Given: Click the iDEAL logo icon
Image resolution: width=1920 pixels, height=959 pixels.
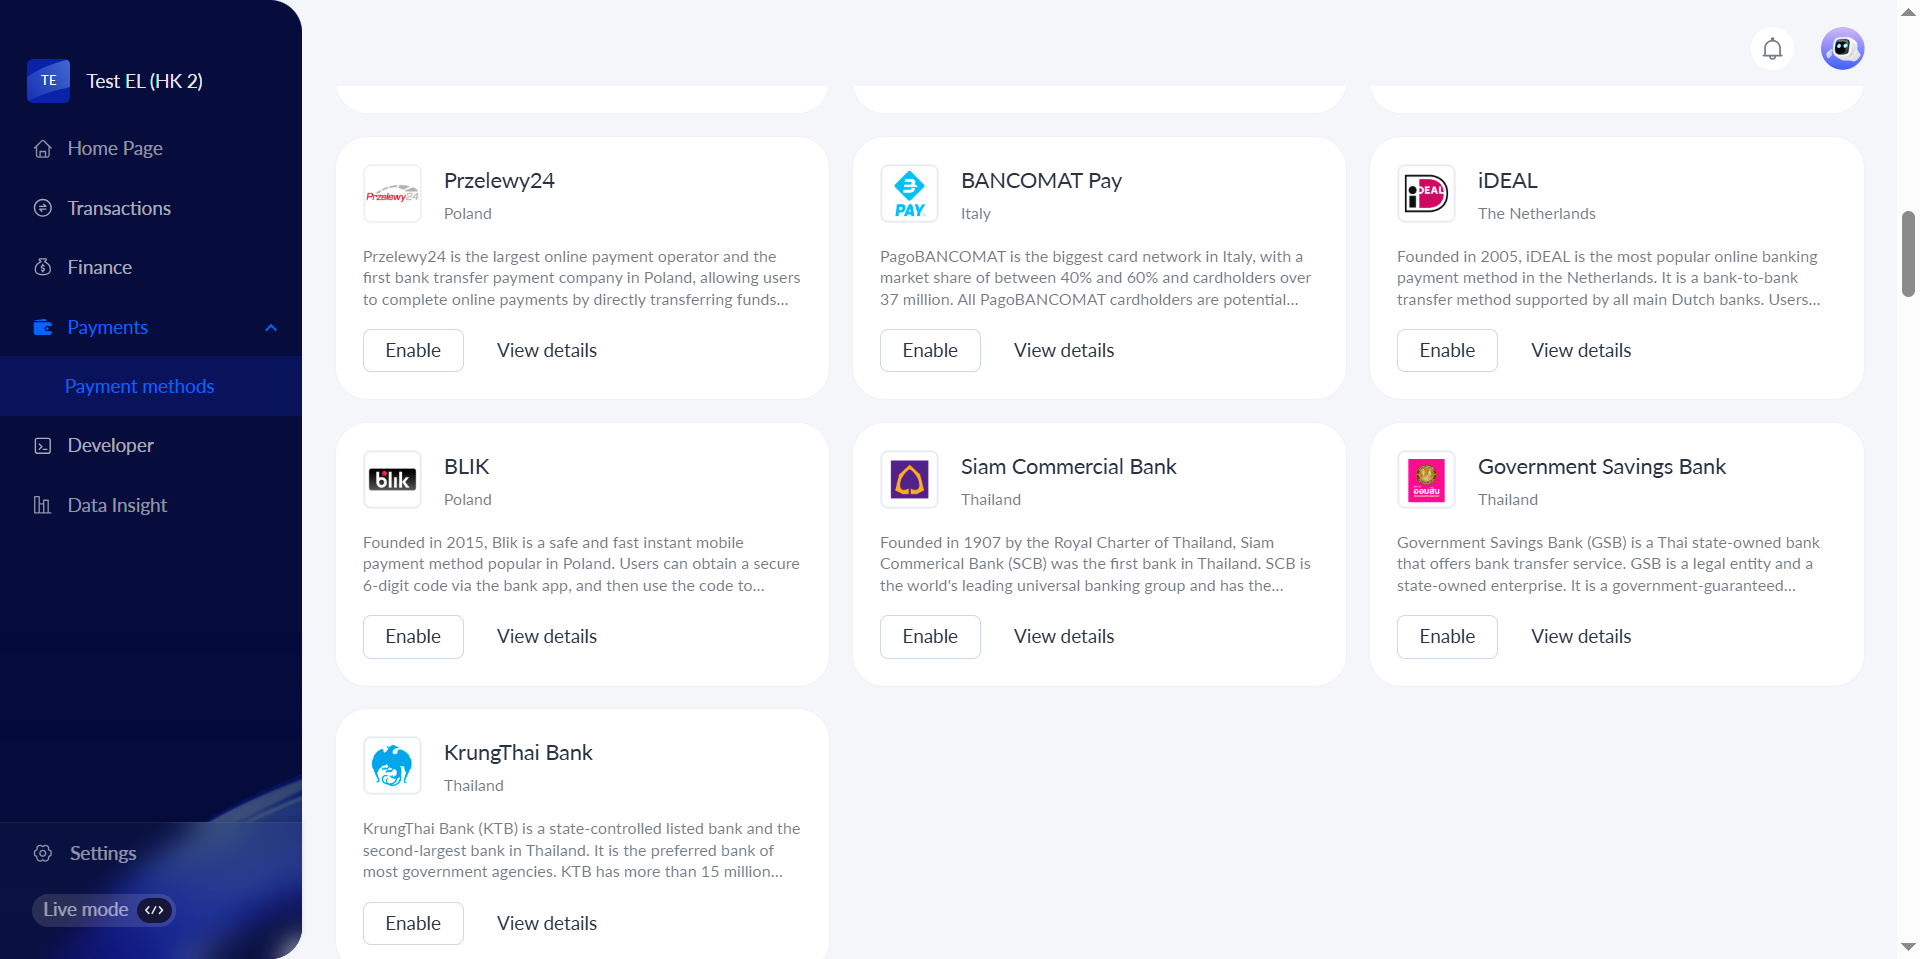Looking at the screenshot, I should tap(1426, 194).
